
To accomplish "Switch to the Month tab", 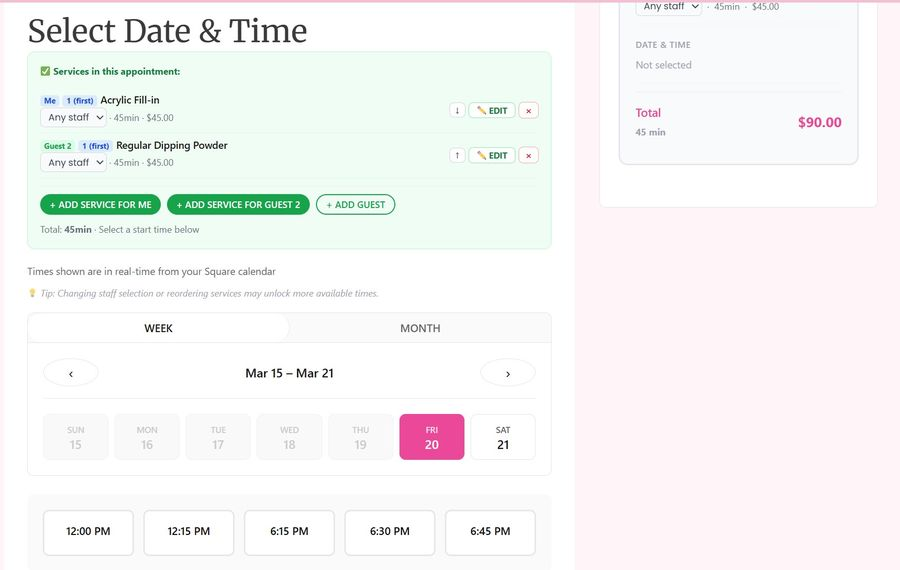I will point(420,328).
